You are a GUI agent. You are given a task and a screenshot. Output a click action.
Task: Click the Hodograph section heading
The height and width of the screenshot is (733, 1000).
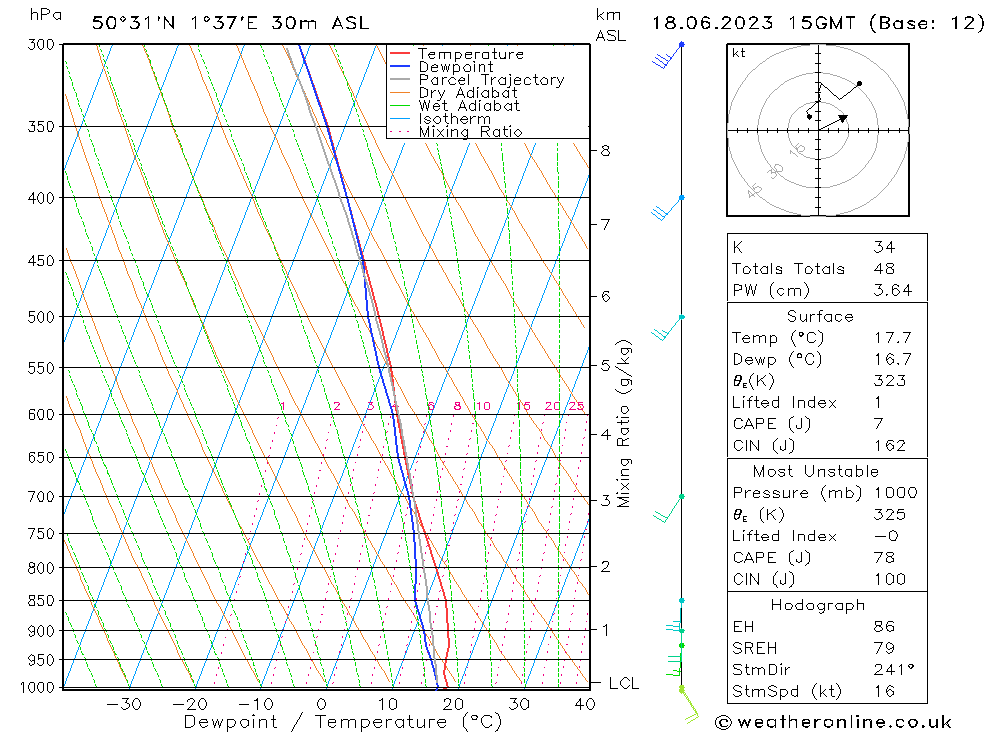818,605
